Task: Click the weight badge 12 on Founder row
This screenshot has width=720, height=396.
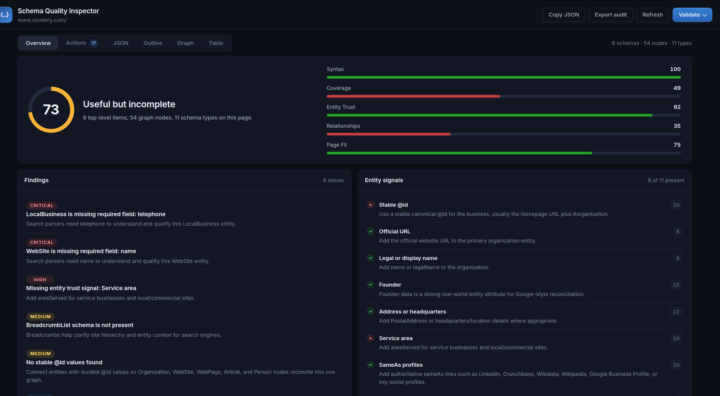Action: 676,285
